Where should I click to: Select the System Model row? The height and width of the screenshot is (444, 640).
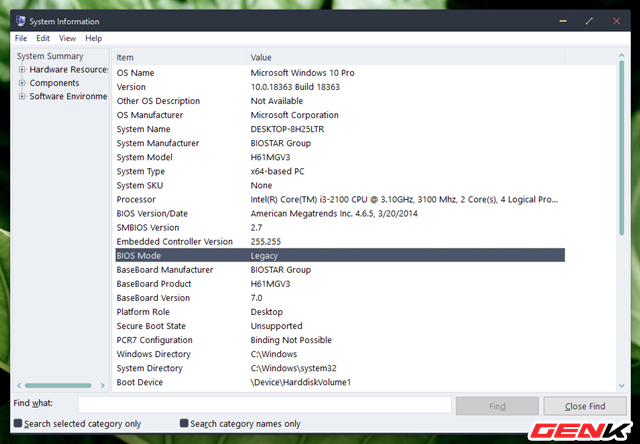click(x=340, y=157)
